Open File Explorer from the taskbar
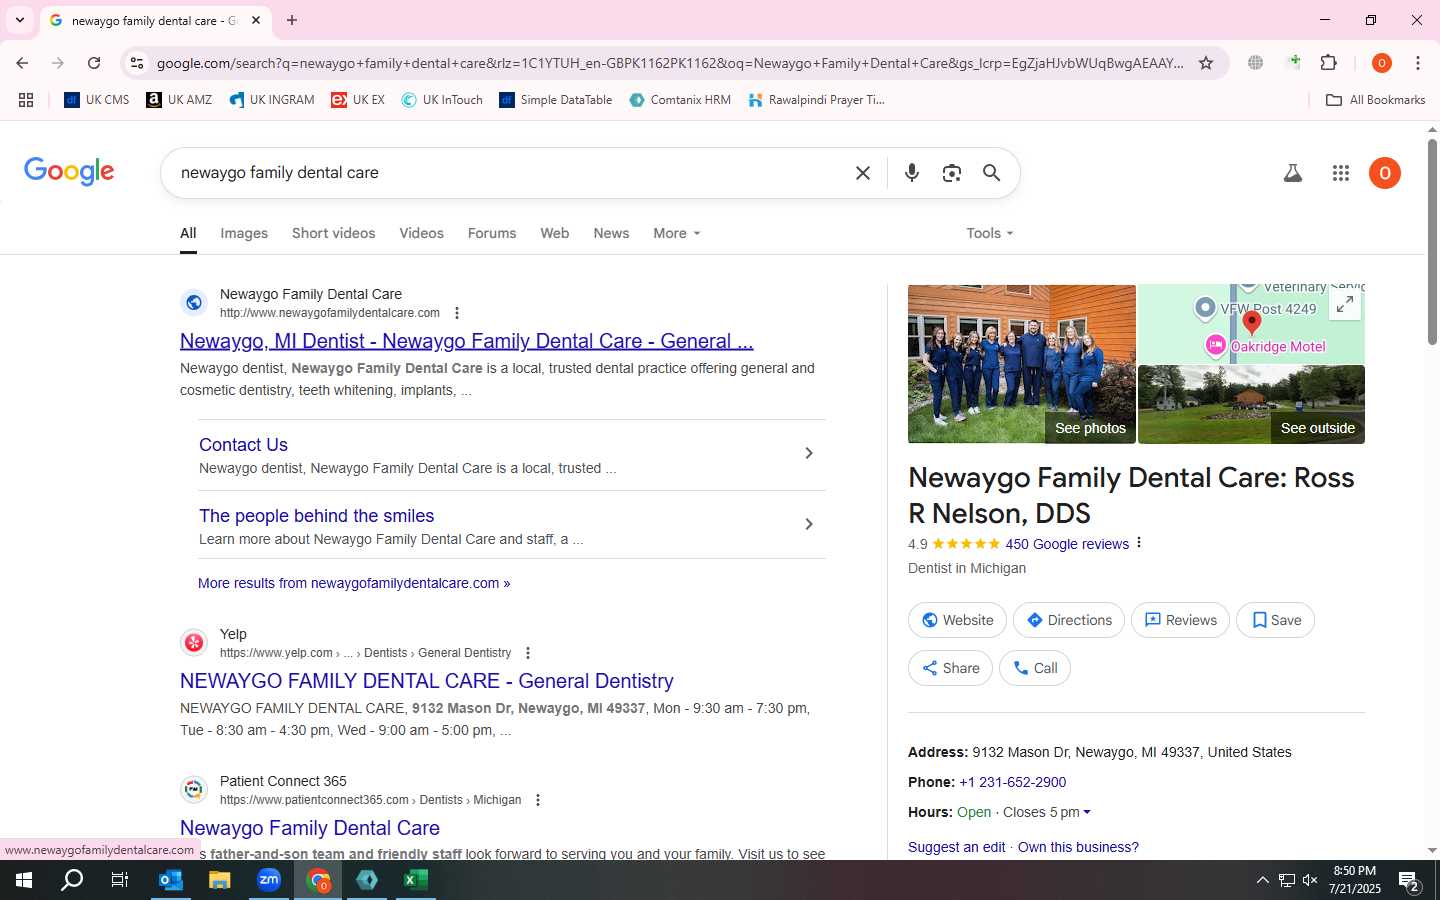The height and width of the screenshot is (900, 1440). [x=219, y=880]
